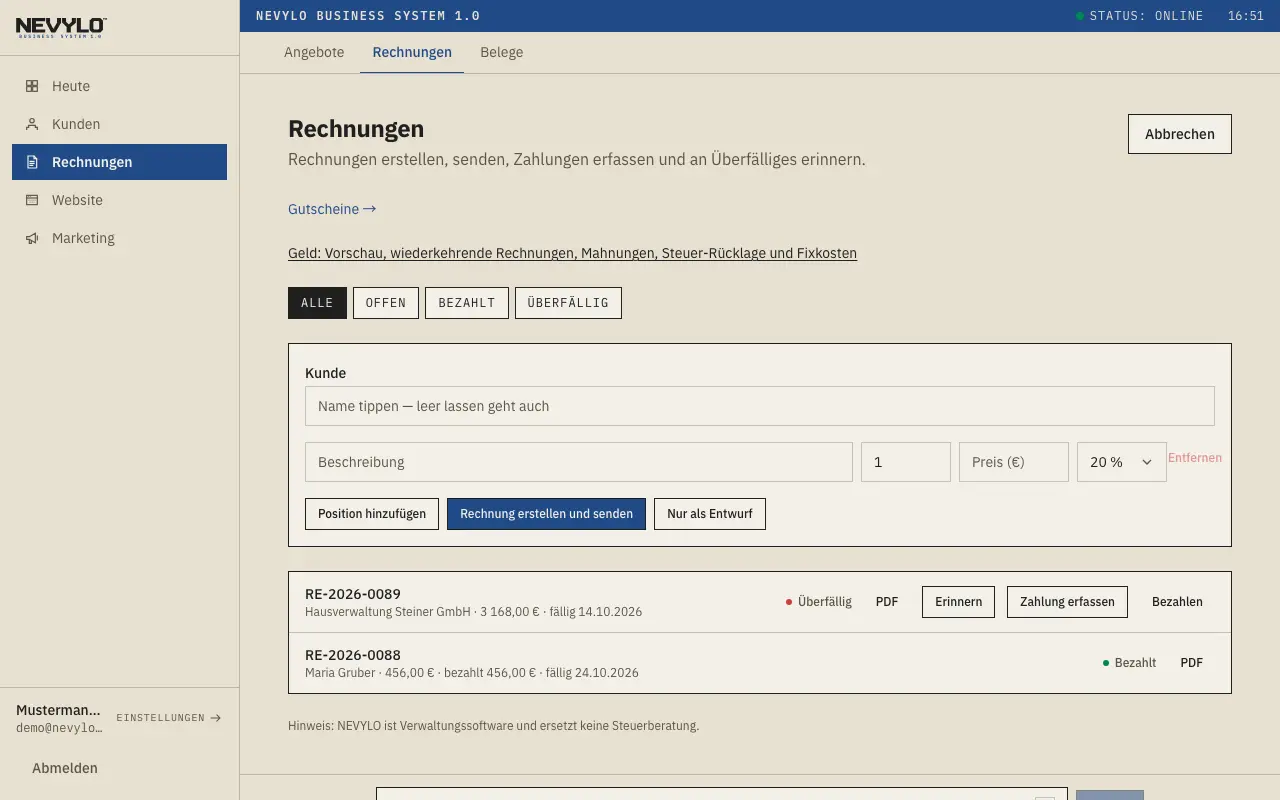Image resolution: width=1280 pixels, height=800 pixels.
Task: Follow the Gutscheine link
Action: click(x=332, y=209)
